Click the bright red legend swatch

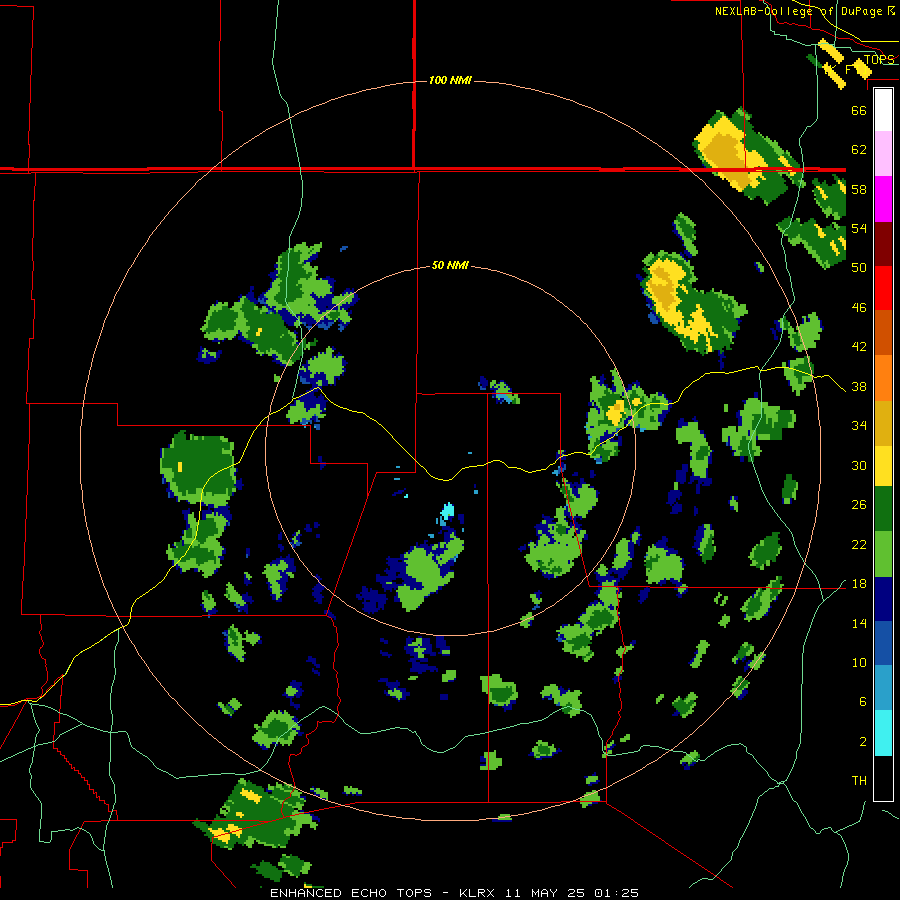(883, 288)
